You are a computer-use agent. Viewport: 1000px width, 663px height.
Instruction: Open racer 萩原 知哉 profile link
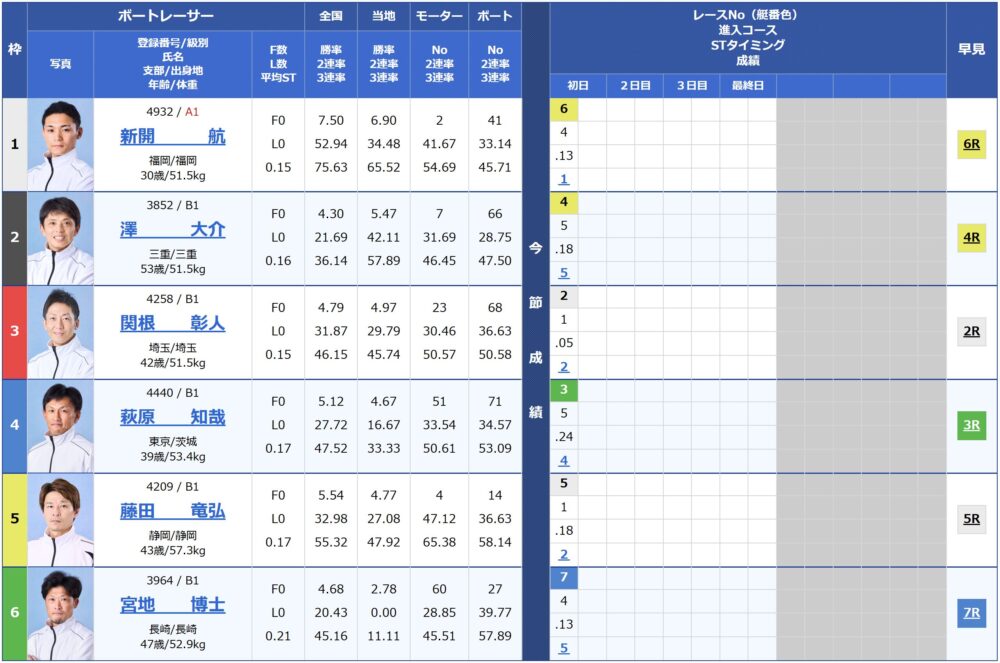pos(173,417)
